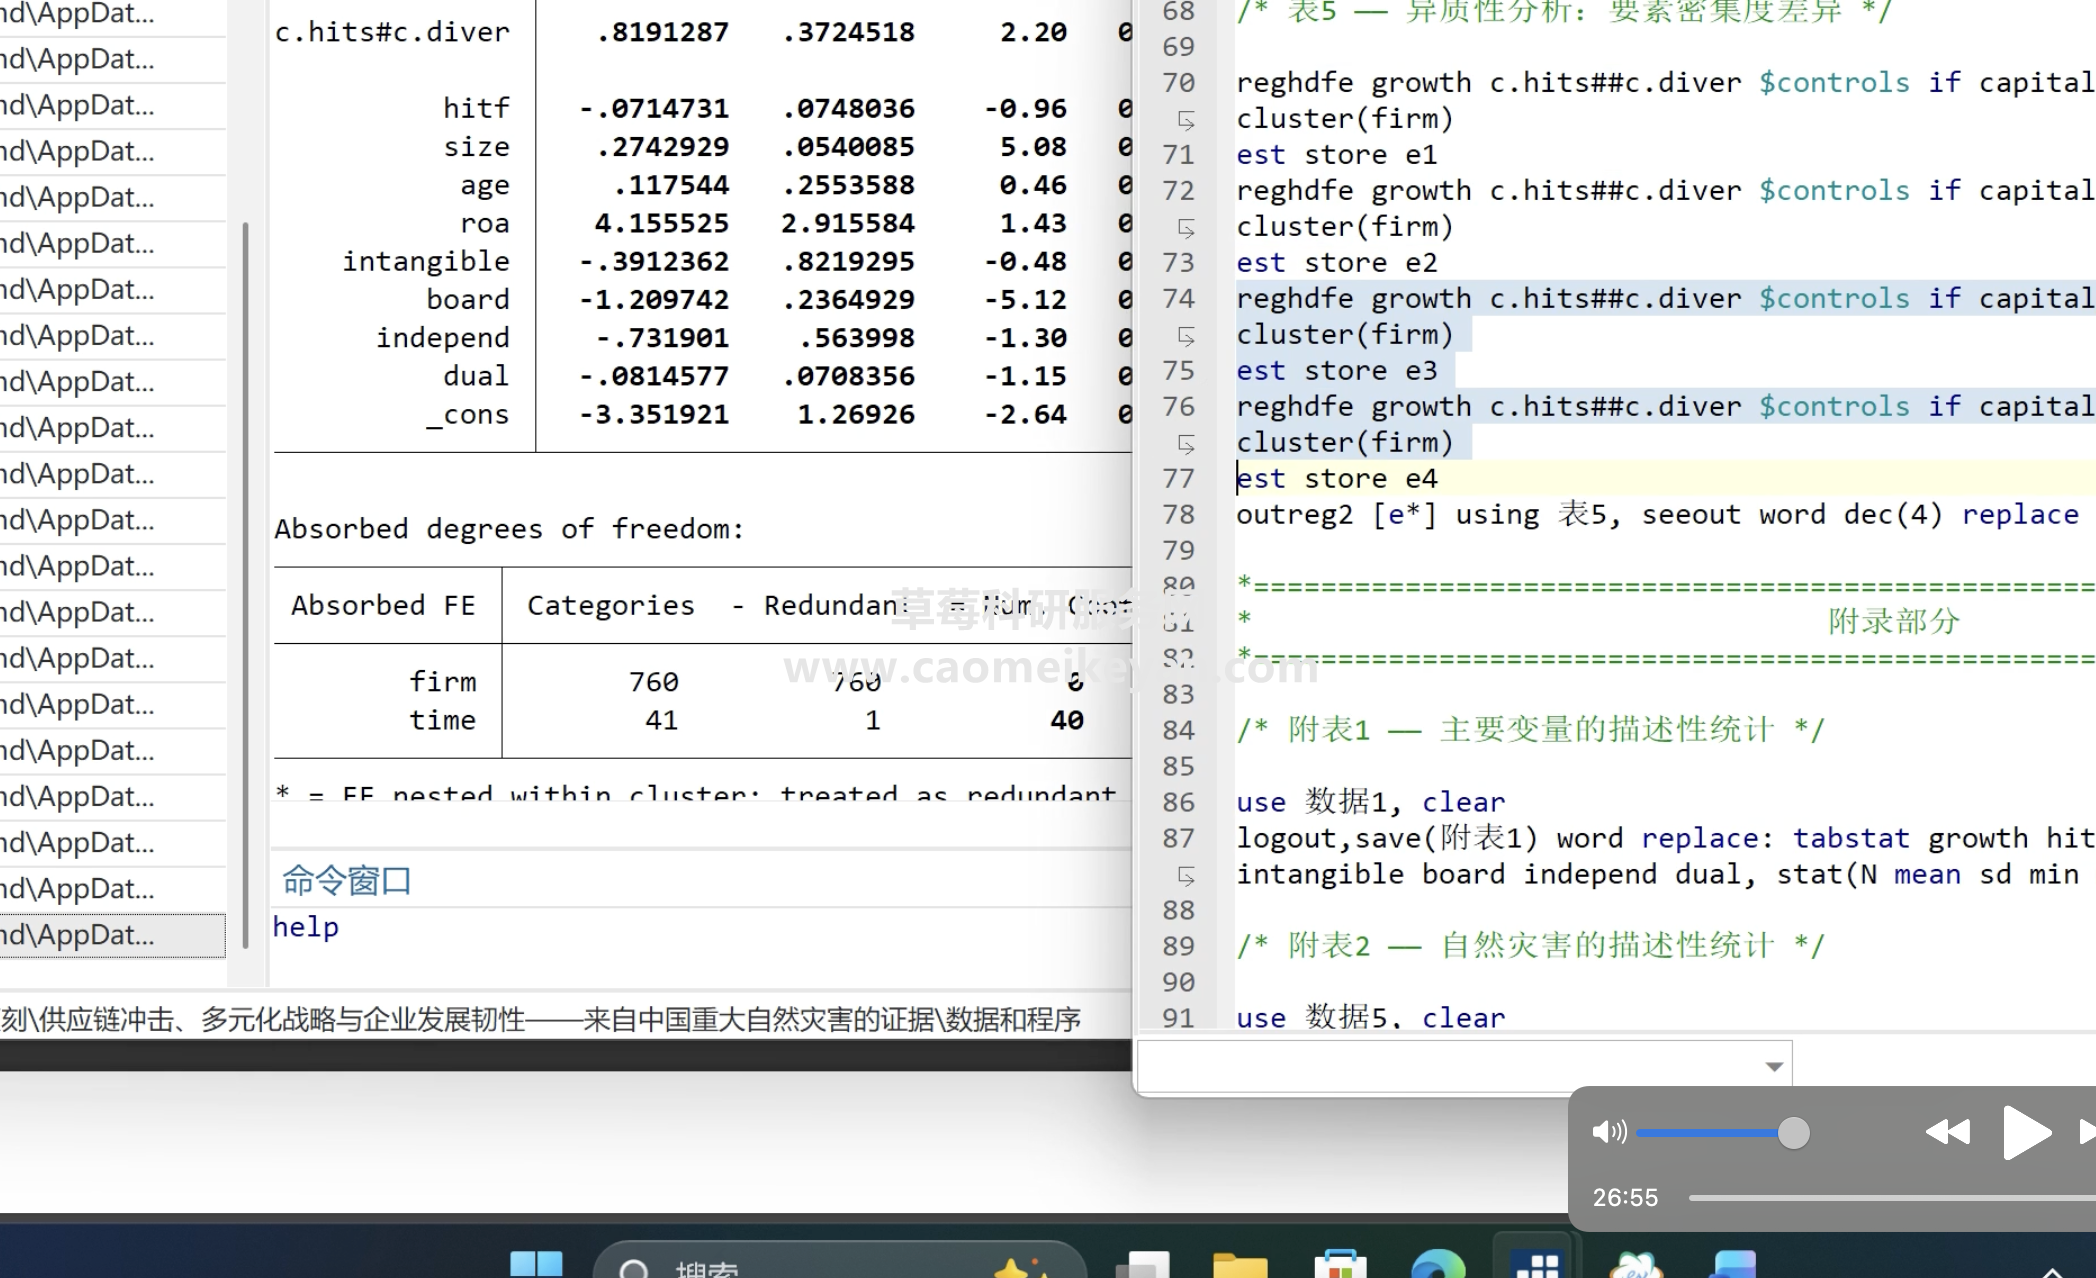2096x1278 pixels.
Task: Open Microsoft Store from the taskbar
Action: tap(1340, 1266)
